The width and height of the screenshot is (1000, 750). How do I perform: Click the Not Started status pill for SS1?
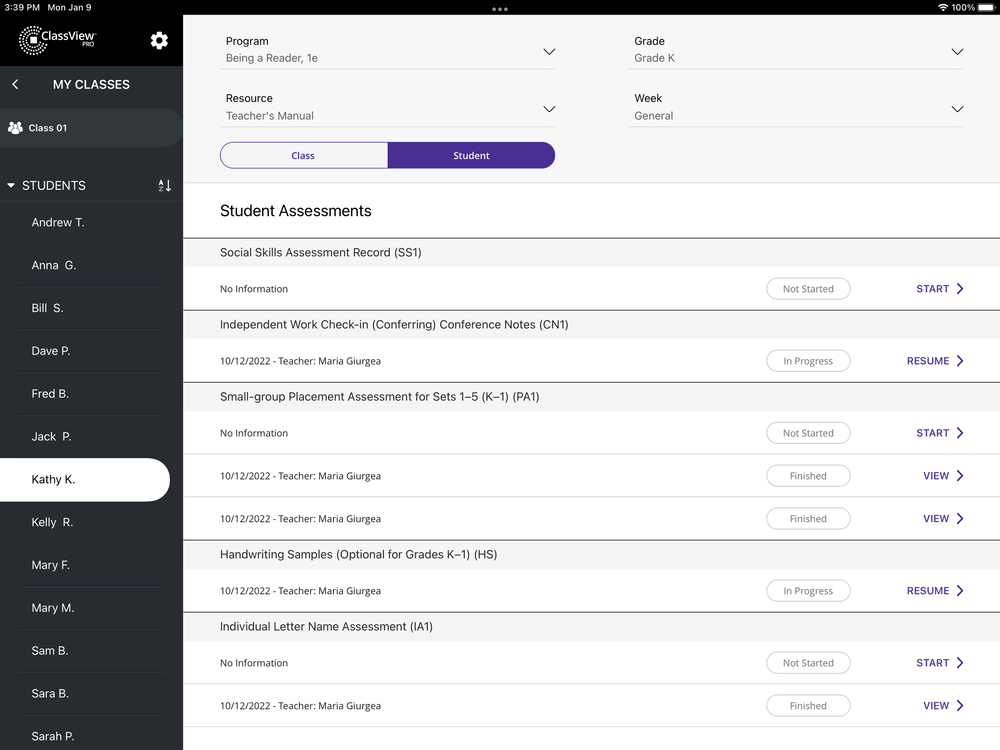[808, 288]
